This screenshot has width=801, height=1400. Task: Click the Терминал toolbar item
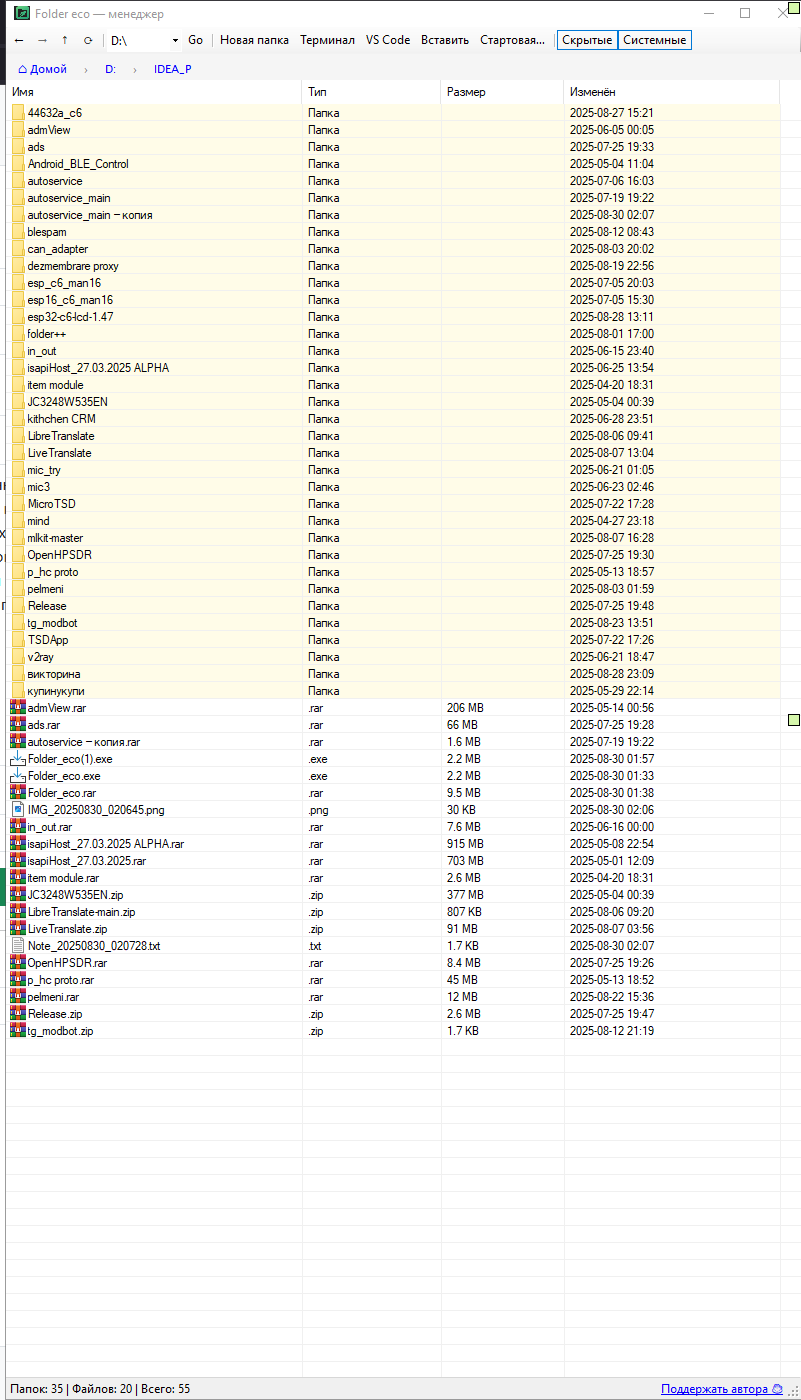click(x=327, y=40)
